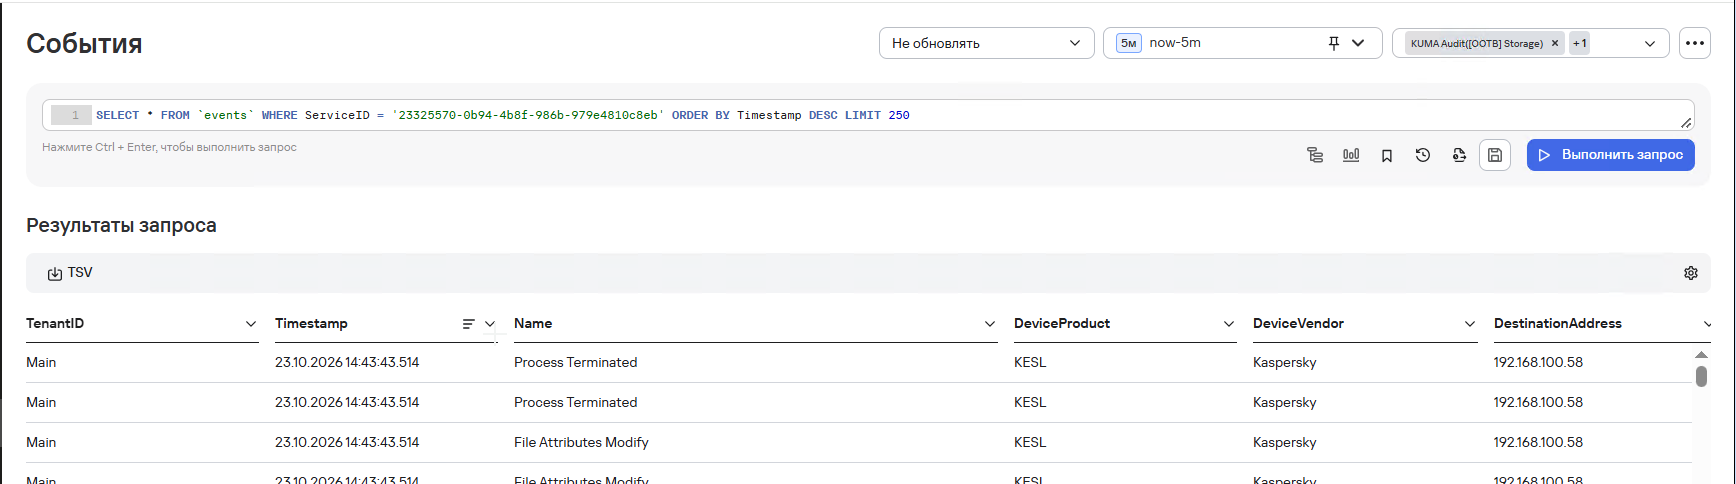Expand the now-5m time range dropdown
This screenshot has height=484, width=1736.
[1358, 43]
